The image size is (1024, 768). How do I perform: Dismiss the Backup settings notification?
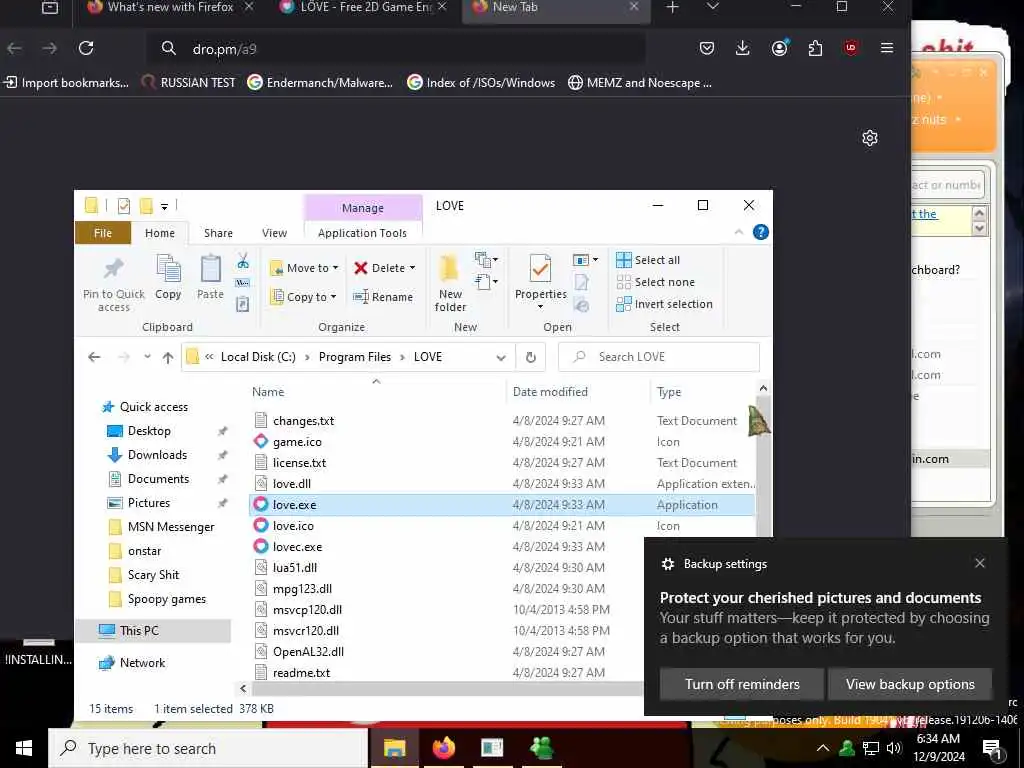pos(980,563)
